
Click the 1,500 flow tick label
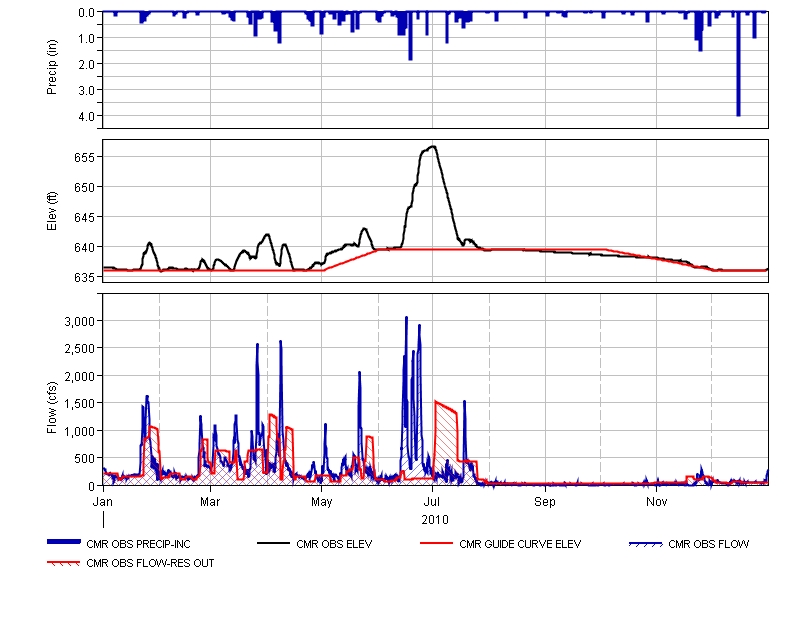click(x=80, y=404)
